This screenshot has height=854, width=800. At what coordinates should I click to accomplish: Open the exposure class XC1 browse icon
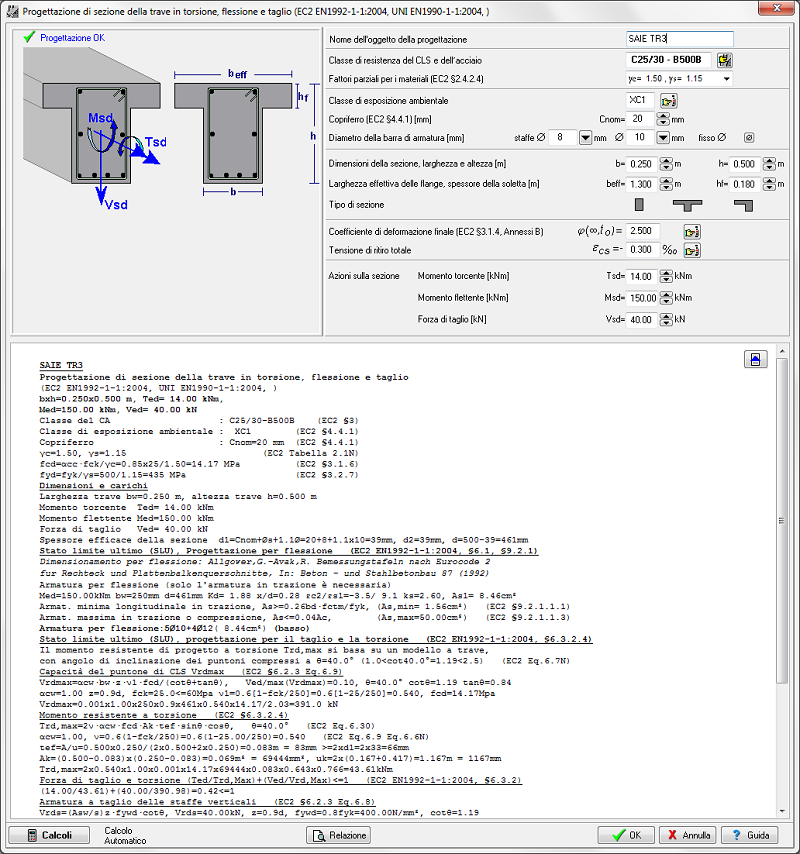click(x=669, y=101)
